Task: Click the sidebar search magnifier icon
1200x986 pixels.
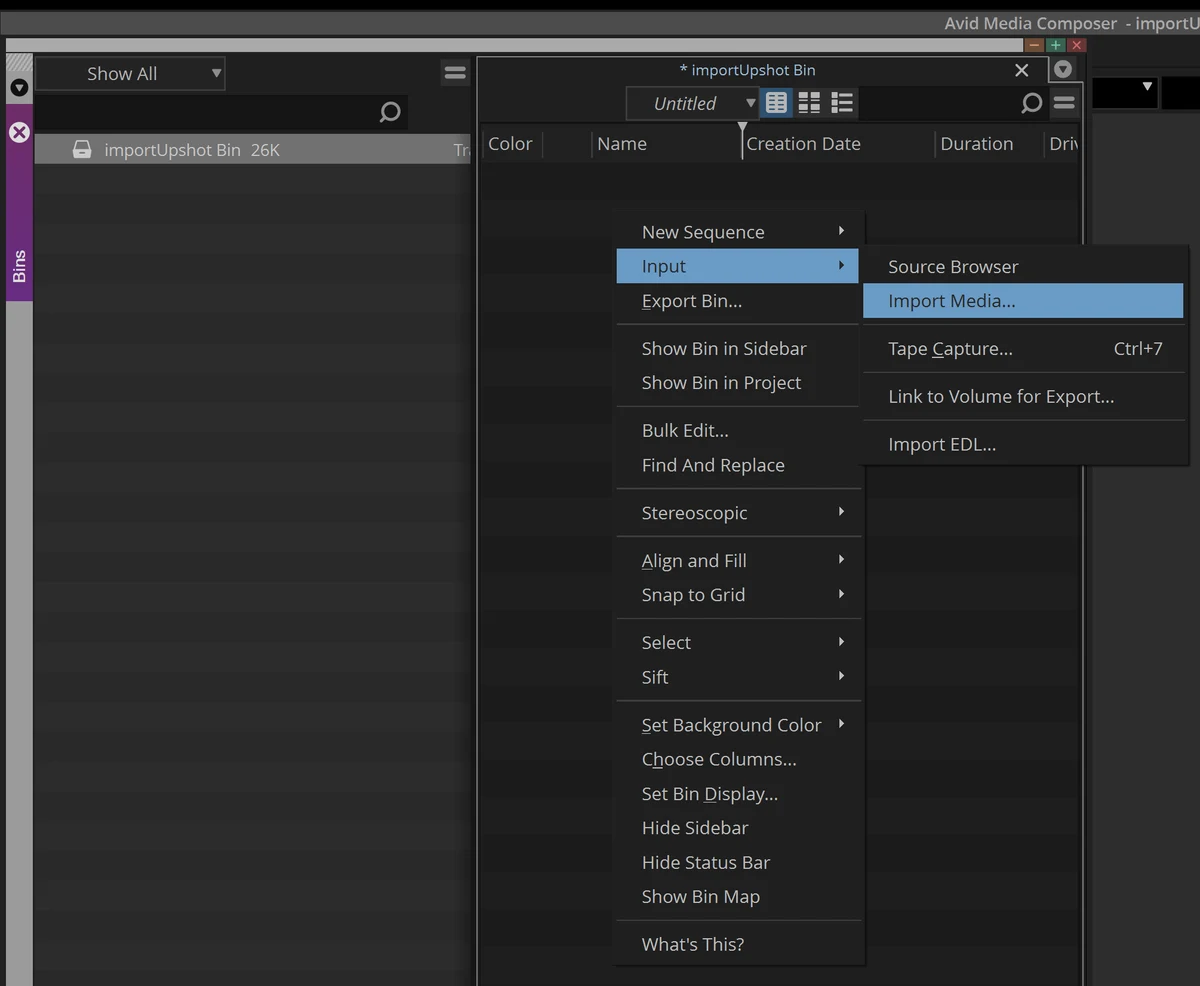Action: pyautogui.click(x=390, y=112)
